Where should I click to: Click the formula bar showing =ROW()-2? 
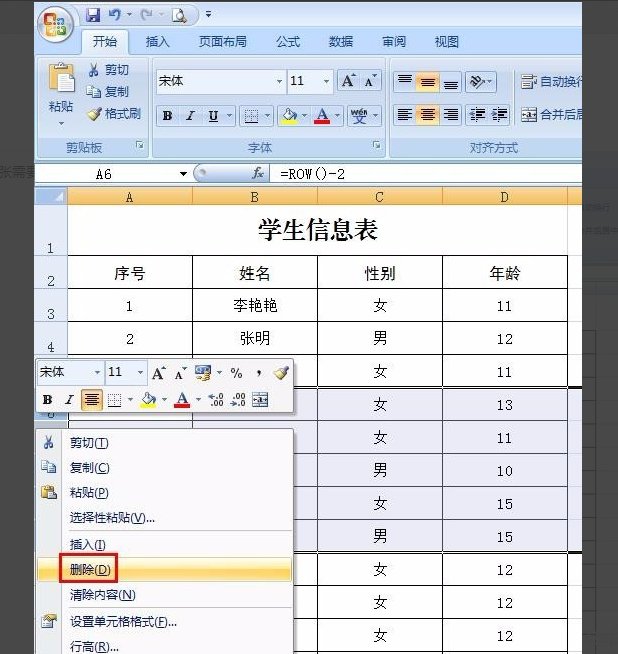(x=425, y=174)
